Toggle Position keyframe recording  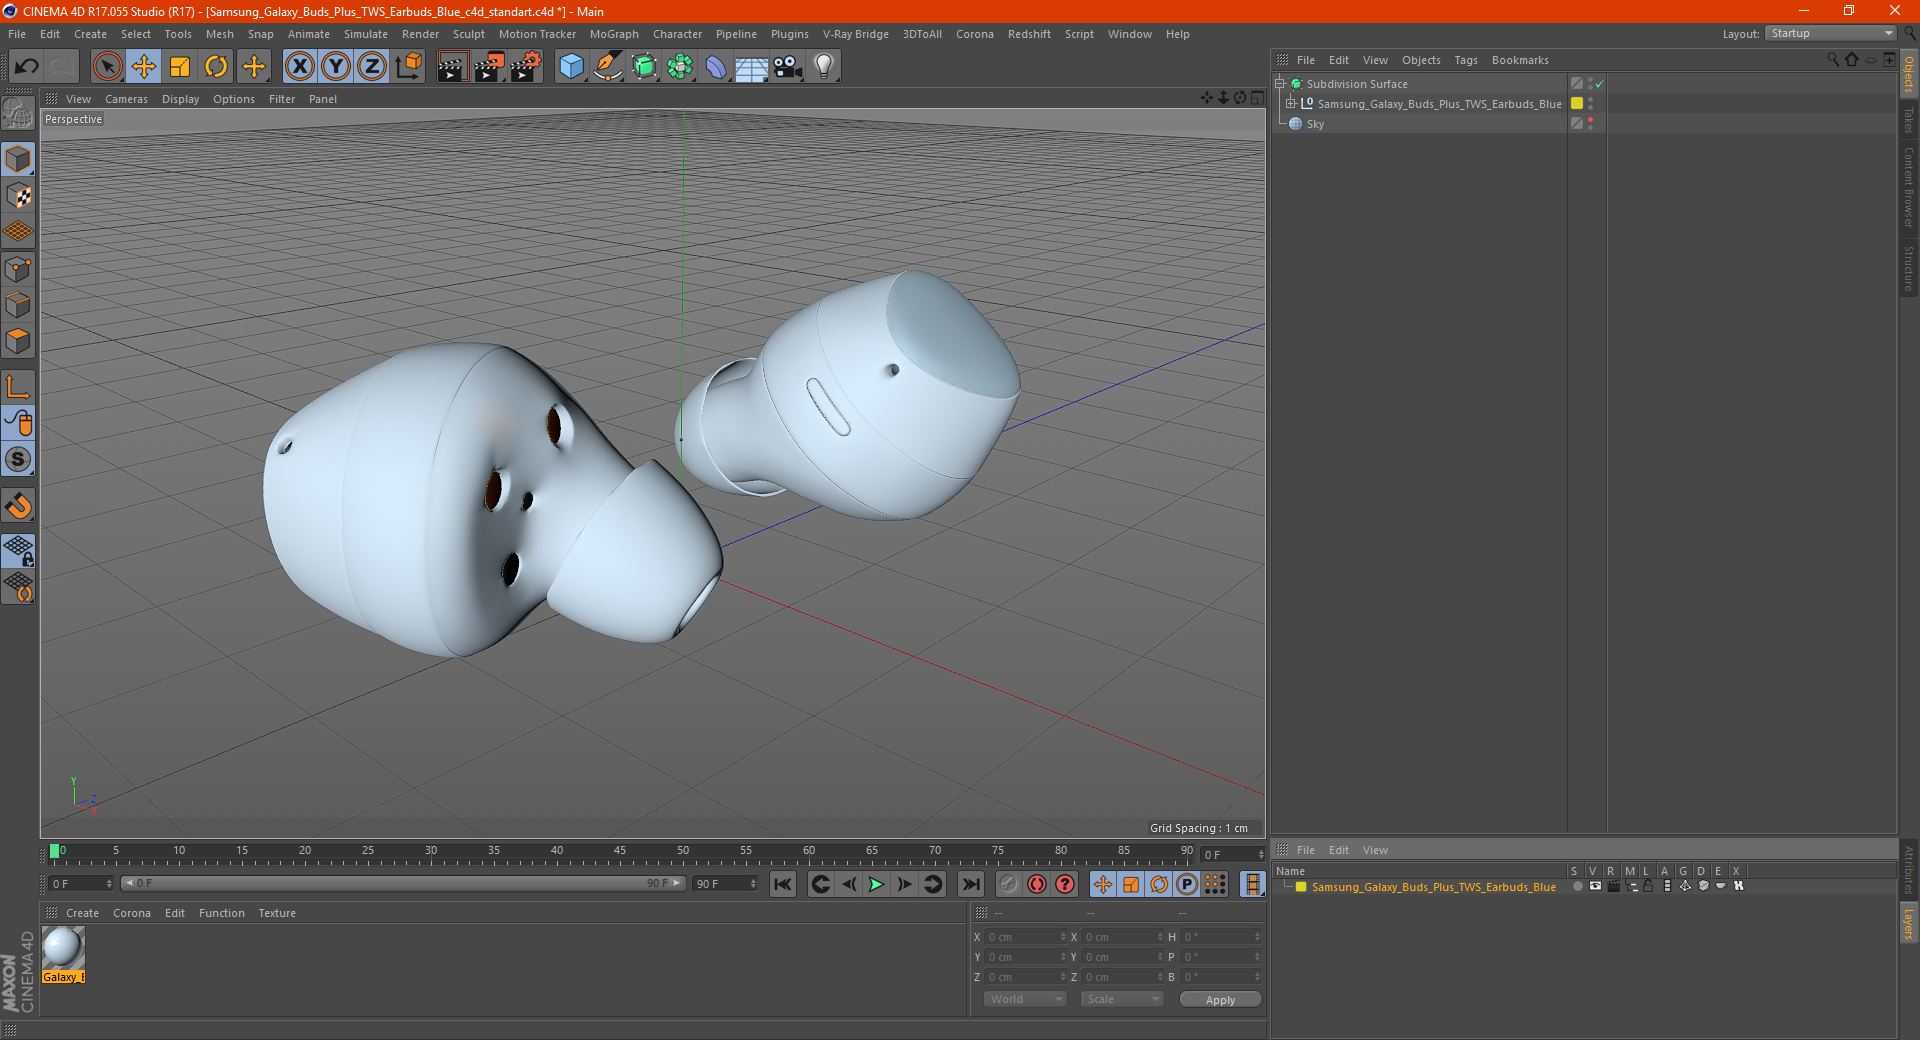pos(1102,884)
